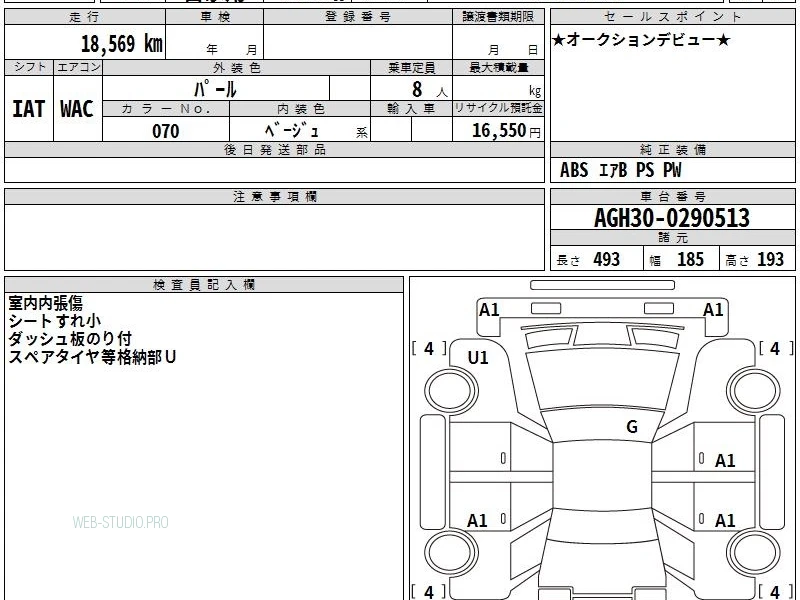Screen dimensions: 800x600
Task: Select the WAC air conditioner value
Action: pyautogui.click(x=77, y=109)
